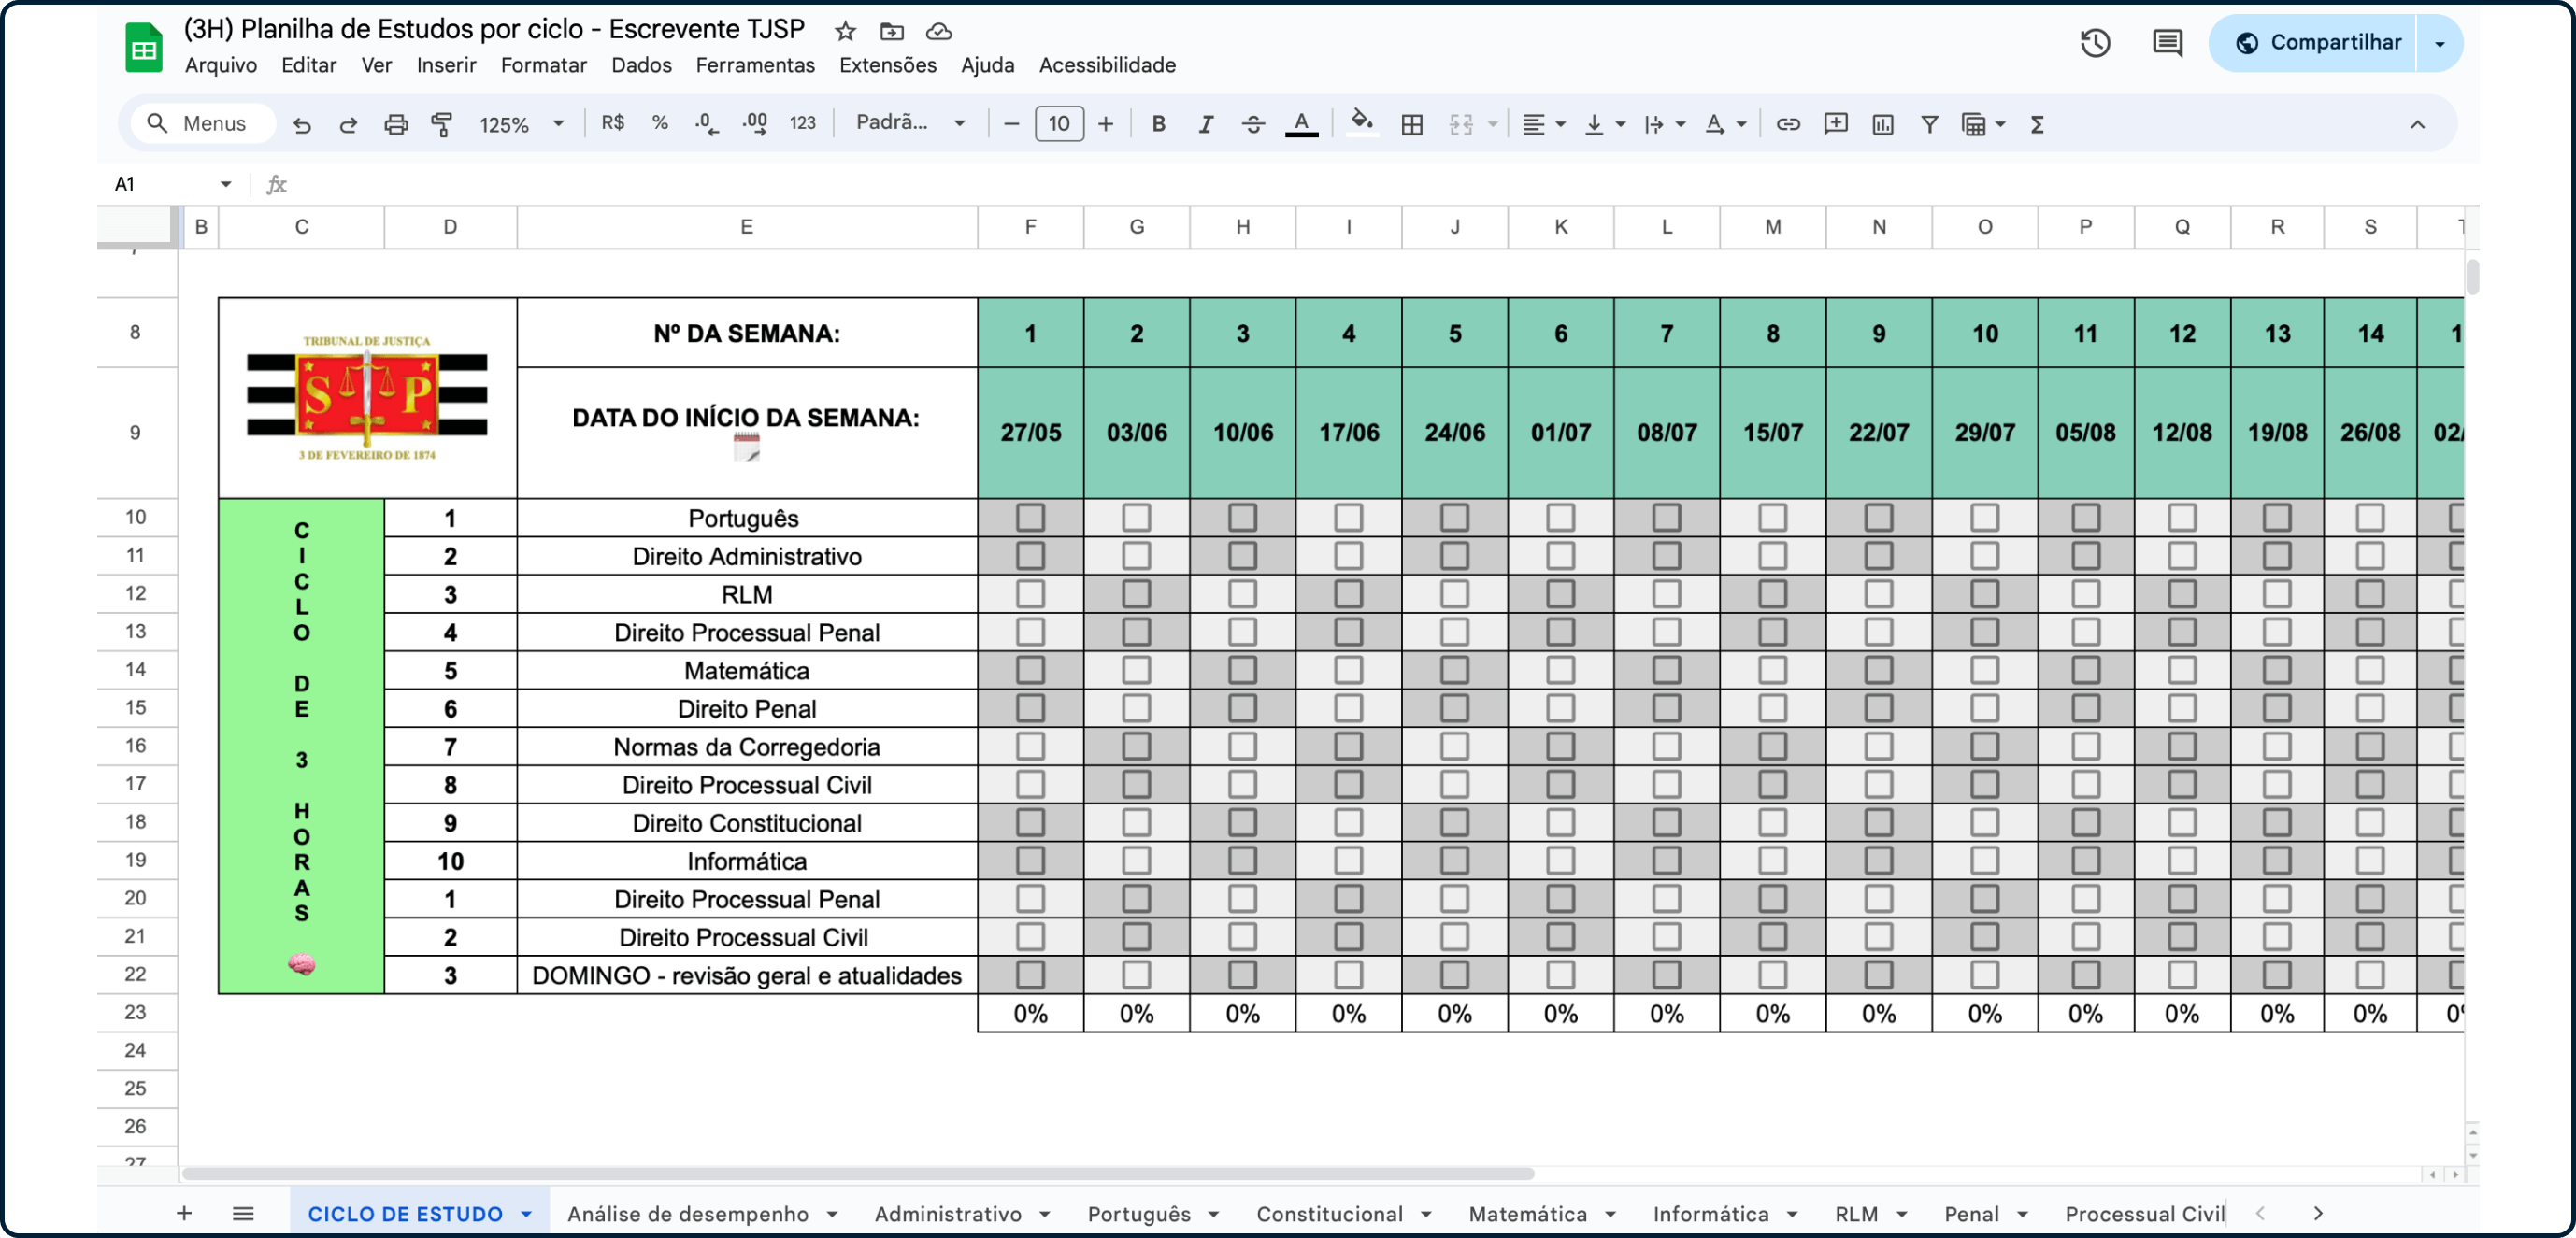Image resolution: width=2576 pixels, height=1238 pixels.
Task: Open the zoom 125% dropdown
Action: tap(521, 124)
